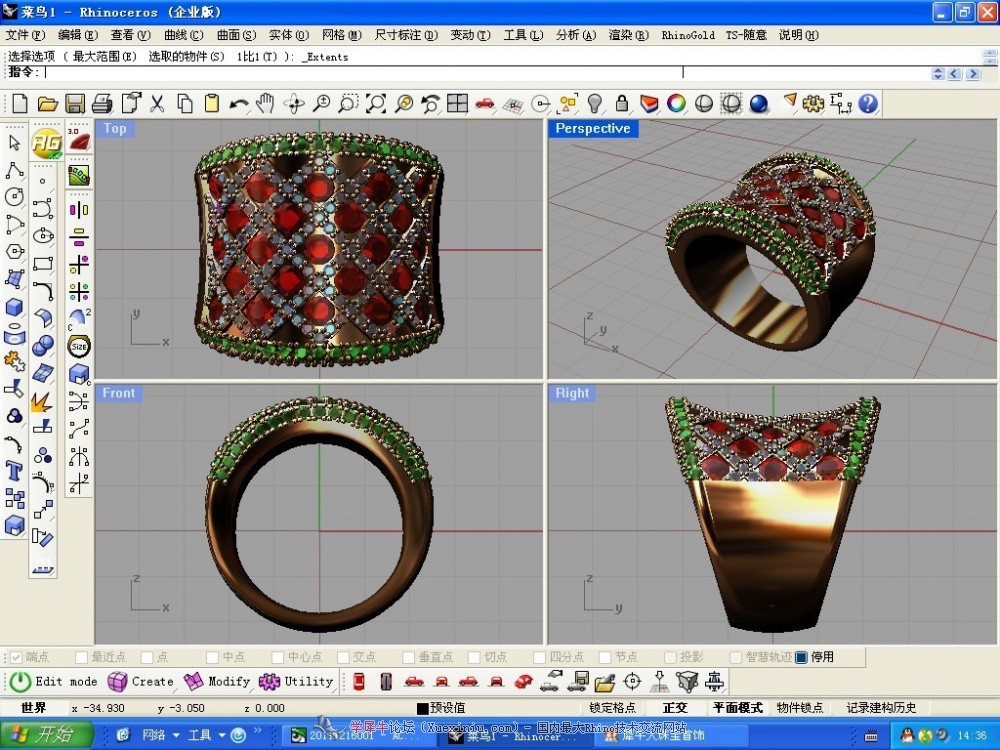
Task: Expand hidden quick launch items with » chevron
Action: click(x=258, y=731)
